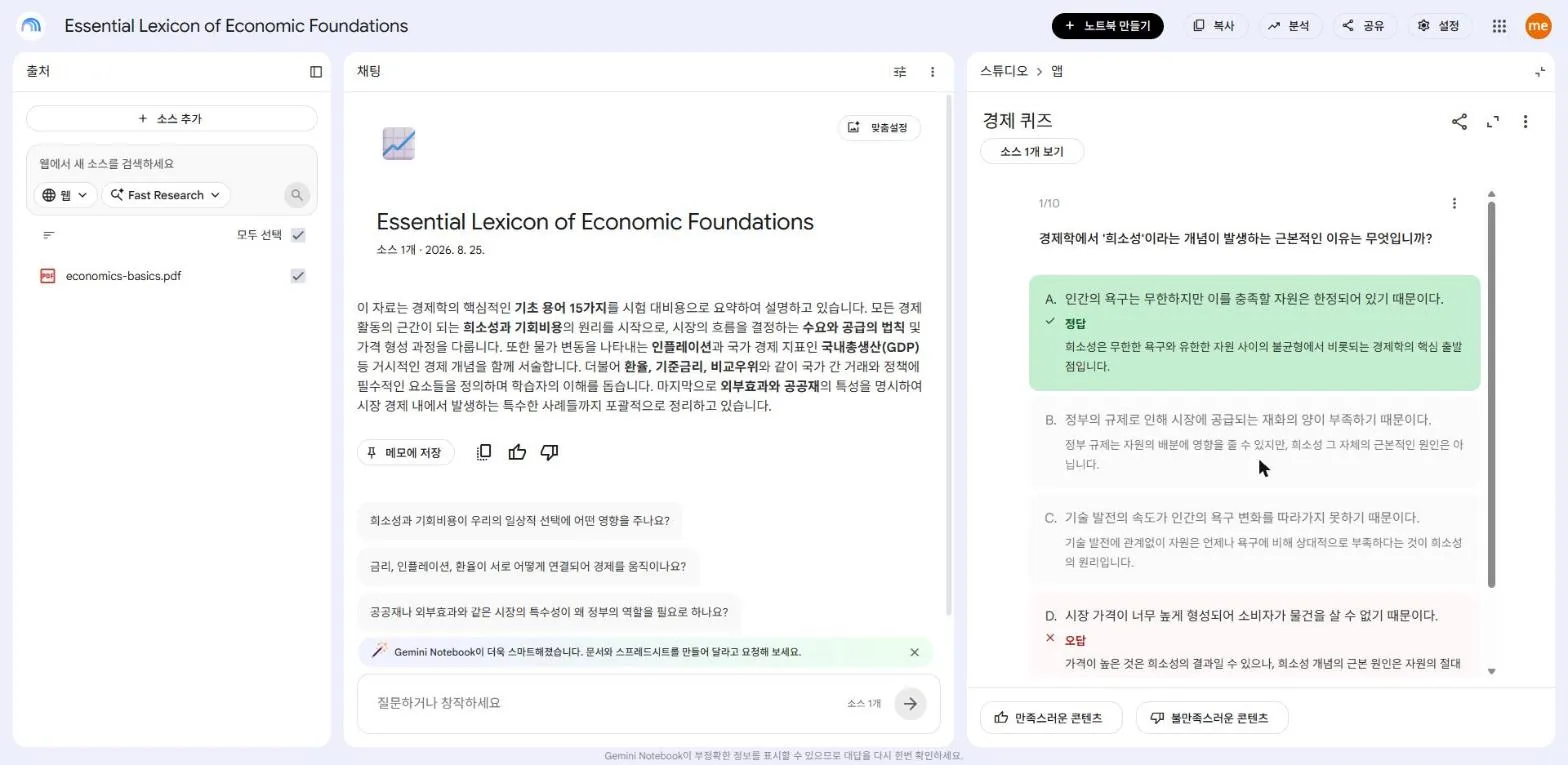Click suggested question about 희소성과 기회비용
This screenshot has width=1568, height=765.
click(520, 521)
